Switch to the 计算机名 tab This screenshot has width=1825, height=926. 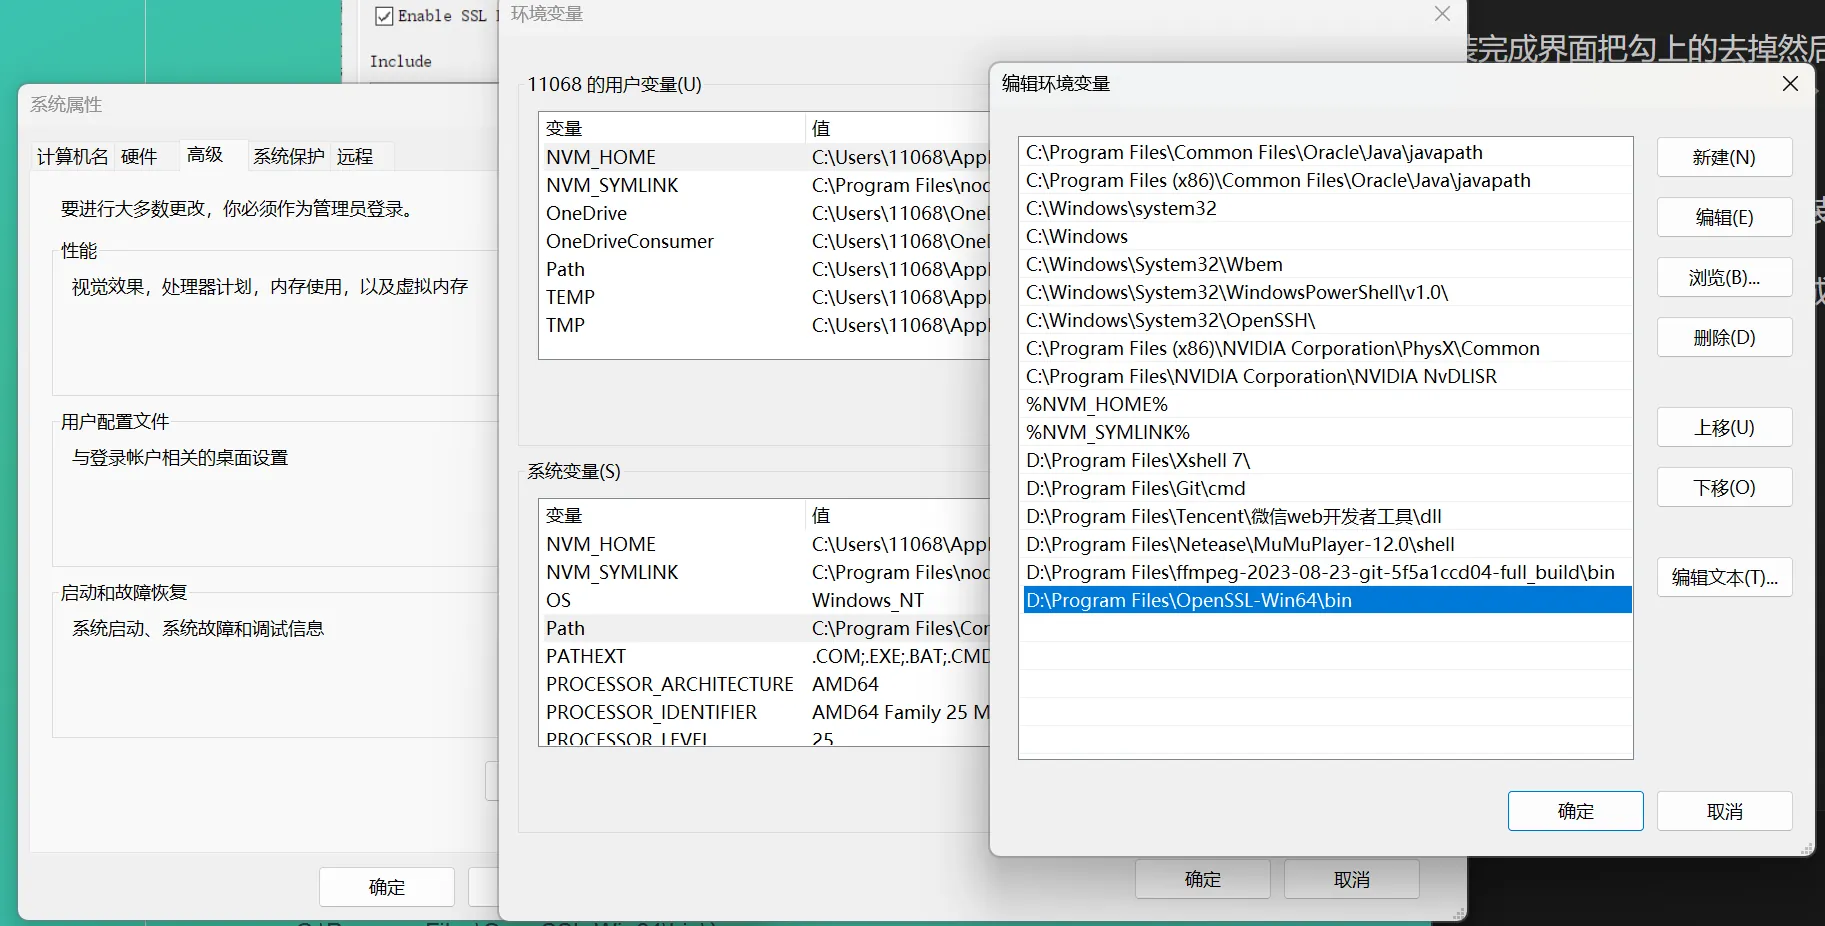point(72,157)
